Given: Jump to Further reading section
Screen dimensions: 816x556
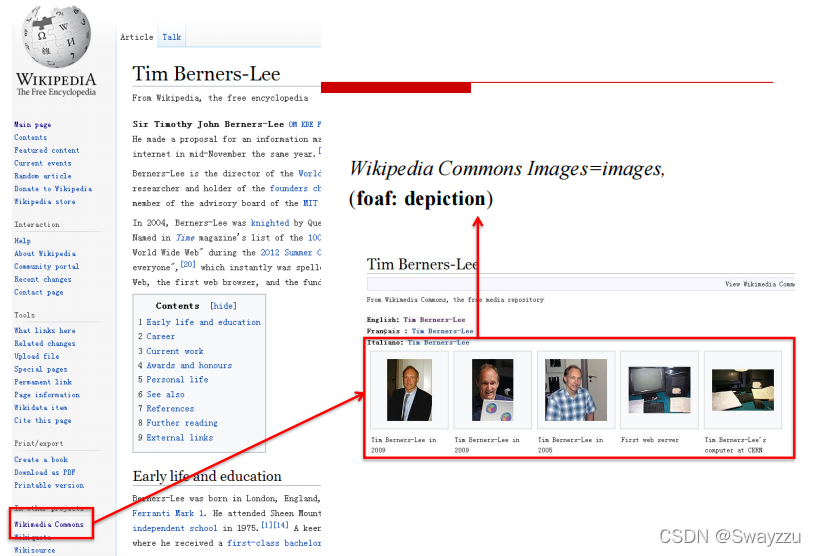Looking at the screenshot, I should pyautogui.click(x=182, y=423).
